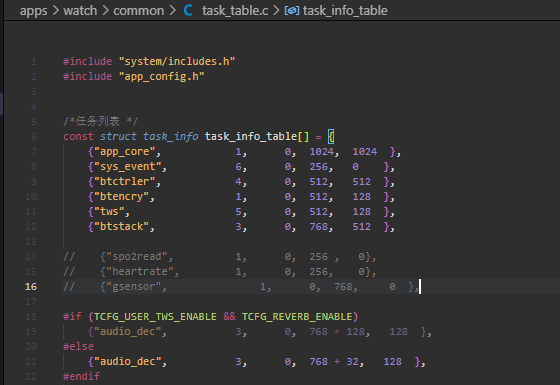Click the #else directive on line 20
The height and width of the screenshot is (385, 560).
79,346
